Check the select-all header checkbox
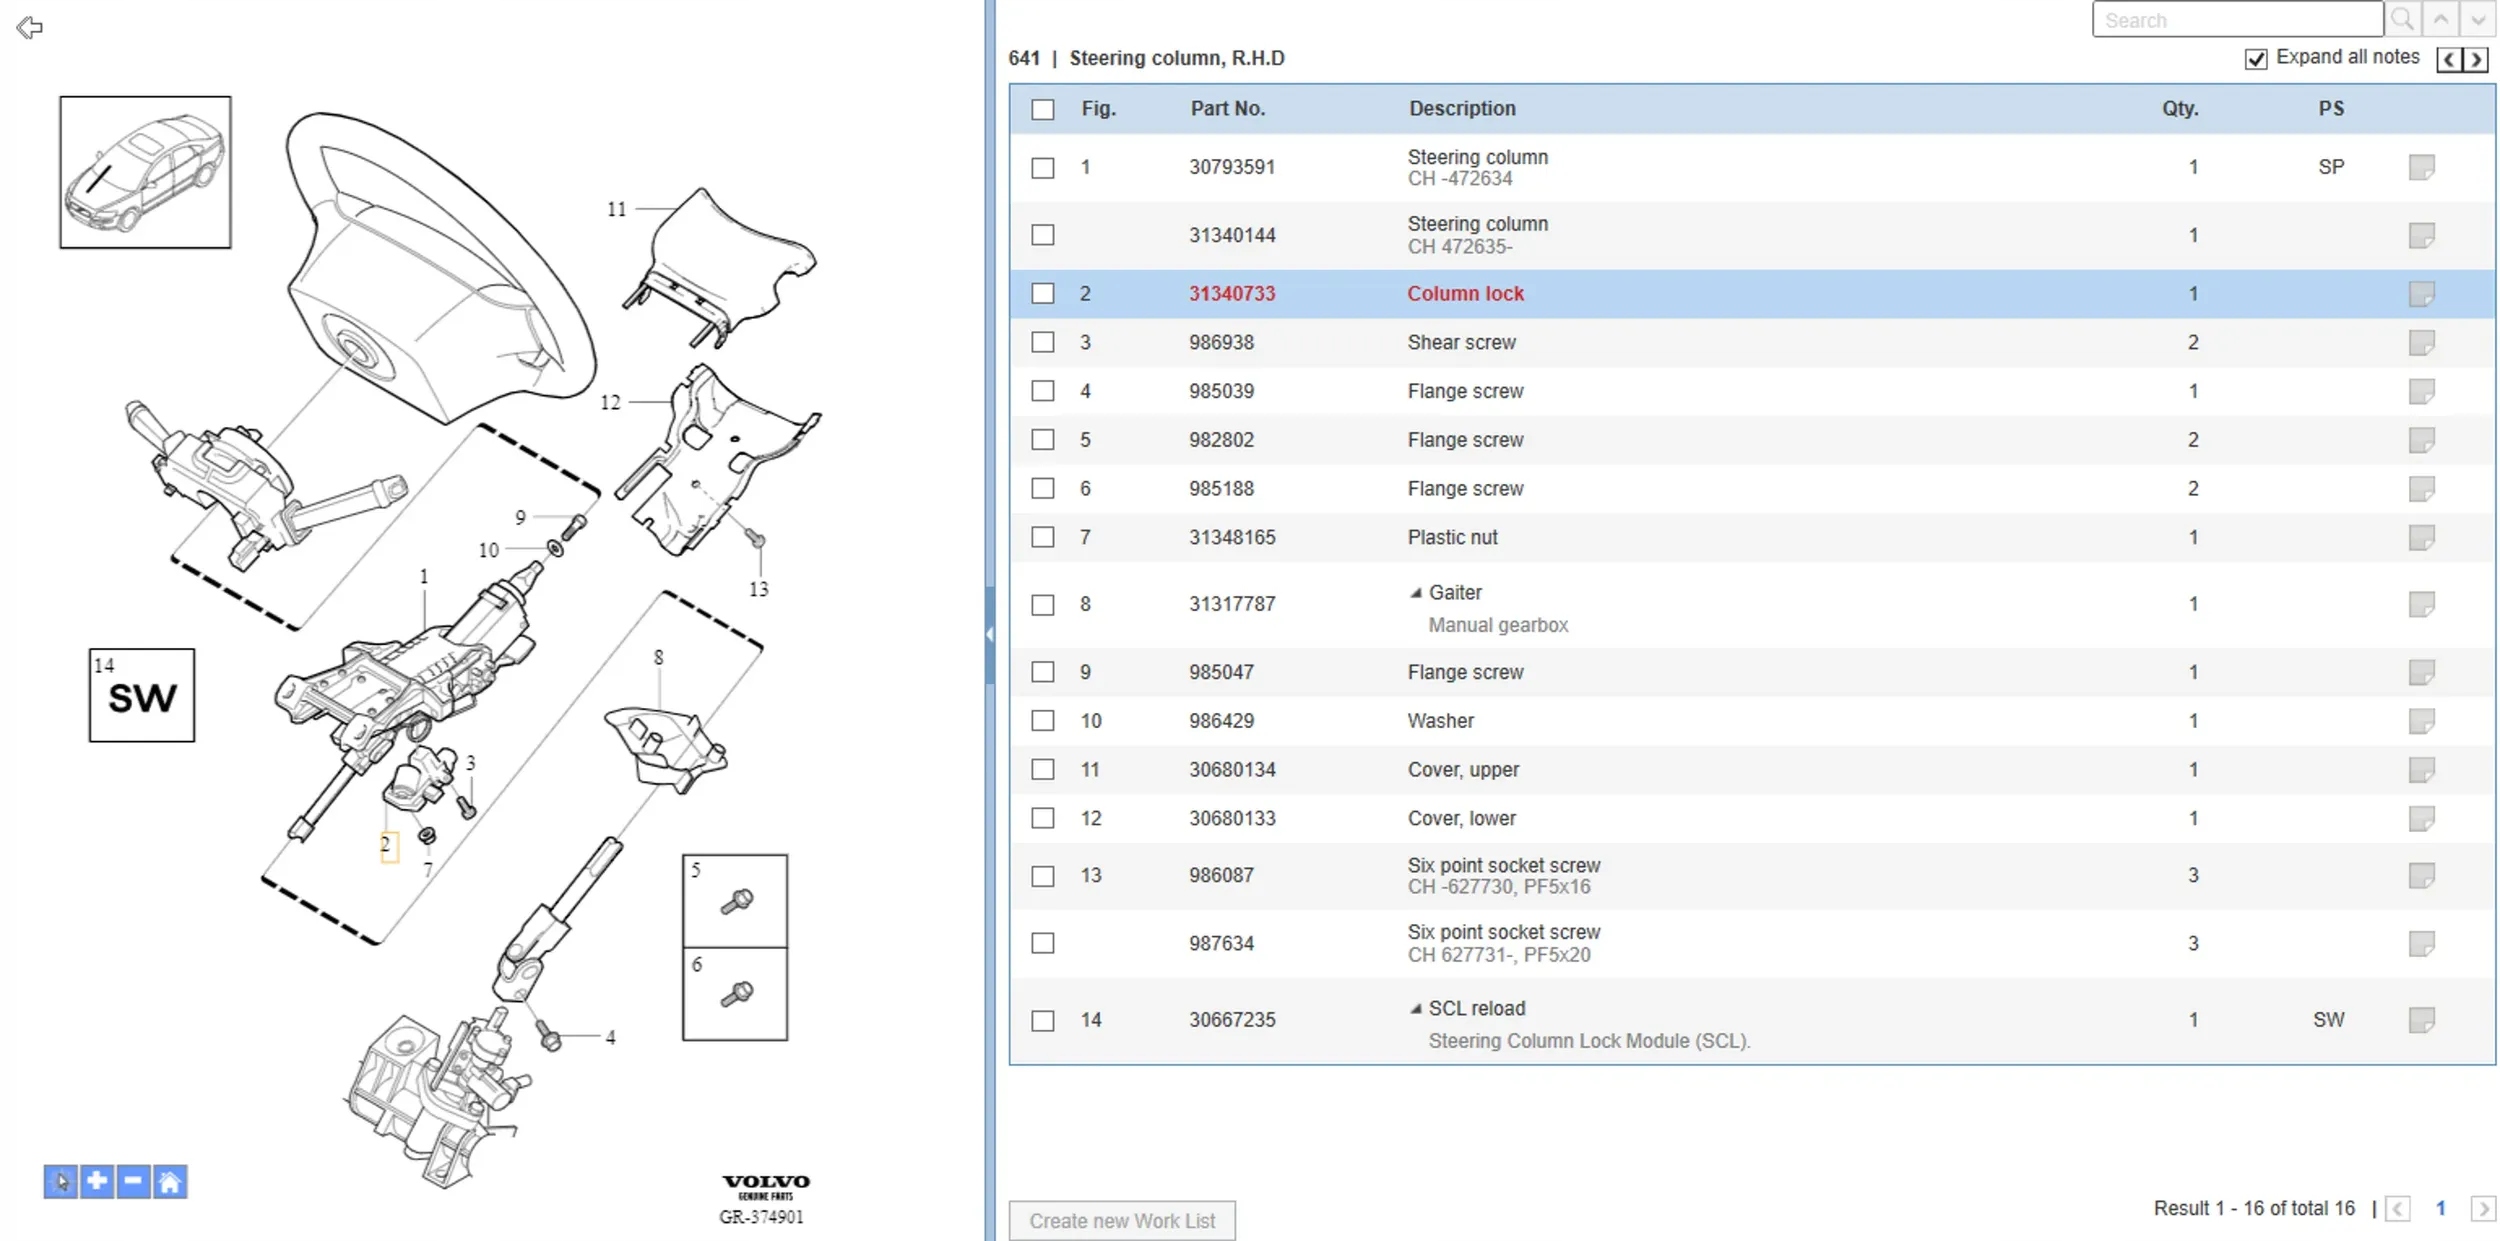The height and width of the screenshot is (1241, 2500). [1043, 109]
